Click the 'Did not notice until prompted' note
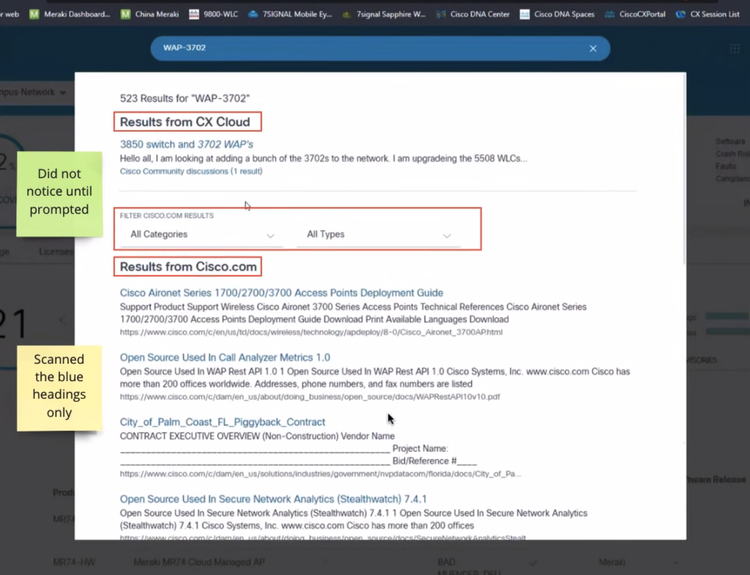750x575 pixels. point(59,192)
